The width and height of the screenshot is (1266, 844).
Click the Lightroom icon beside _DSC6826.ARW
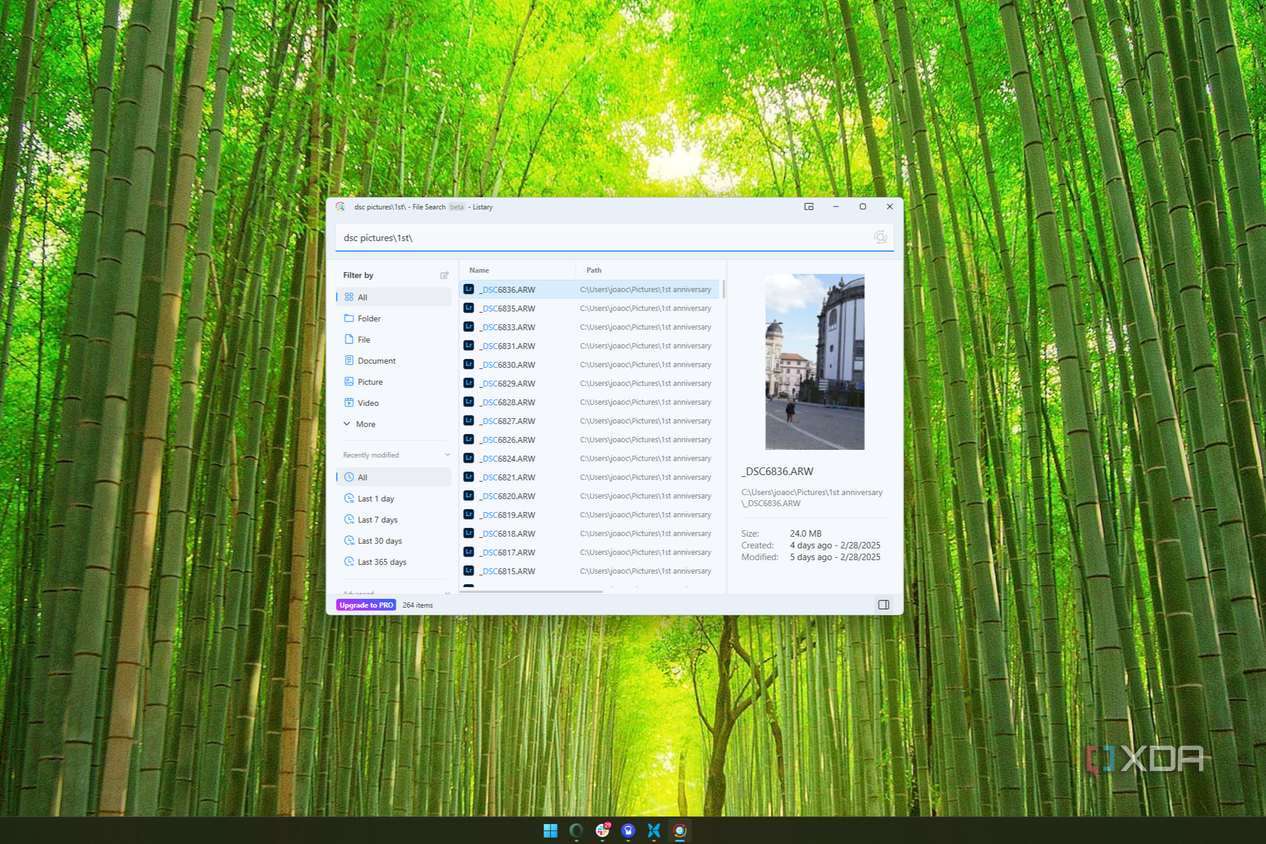[x=468, y=439]
